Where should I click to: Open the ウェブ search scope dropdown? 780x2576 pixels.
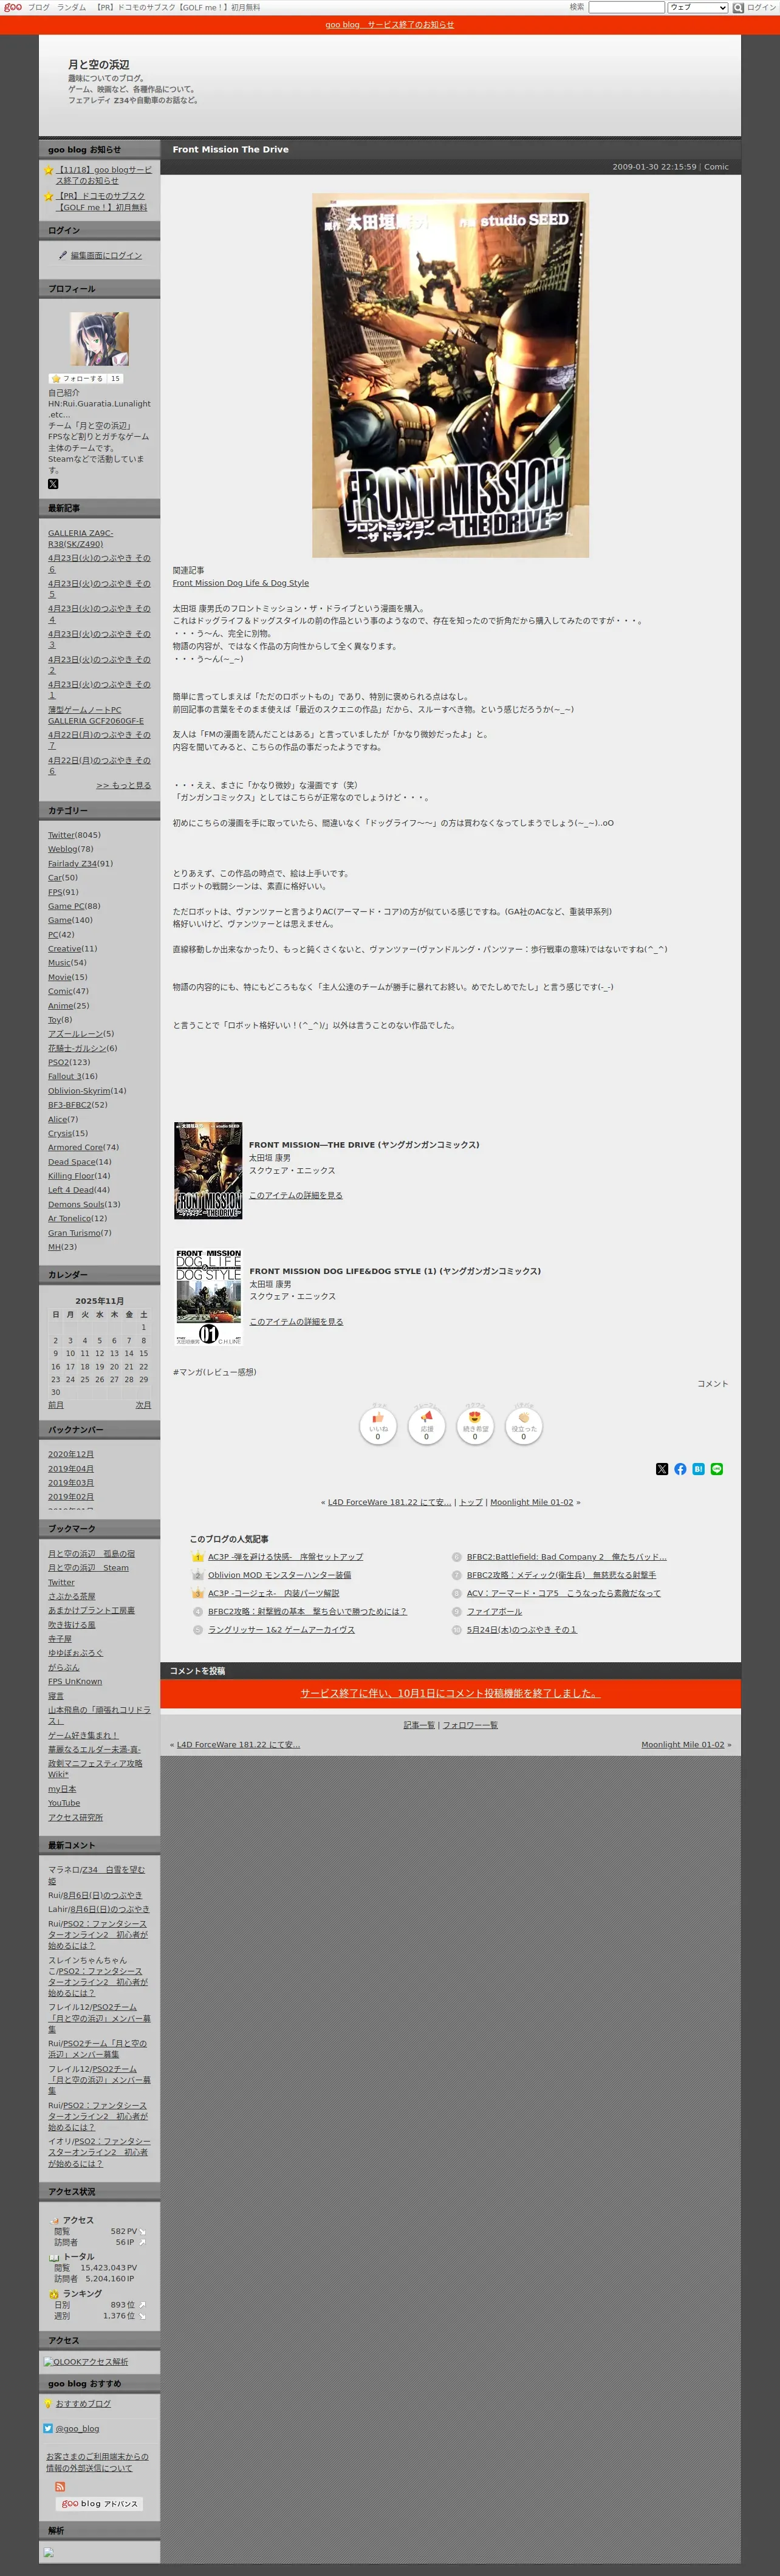click(x=698, y=7)
